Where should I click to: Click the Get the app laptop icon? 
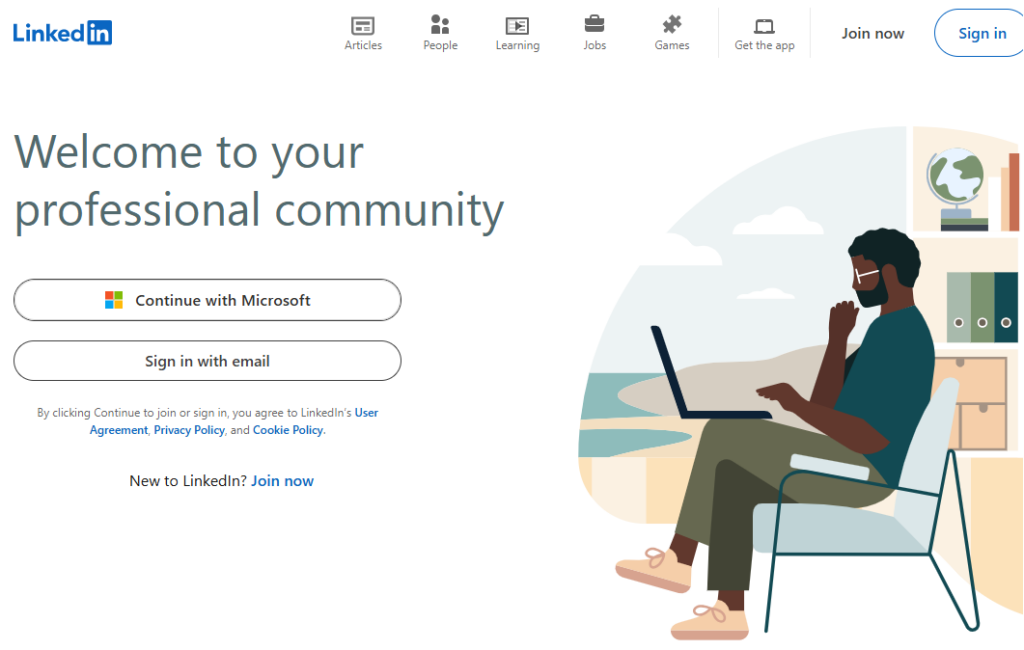coord(764,26)
